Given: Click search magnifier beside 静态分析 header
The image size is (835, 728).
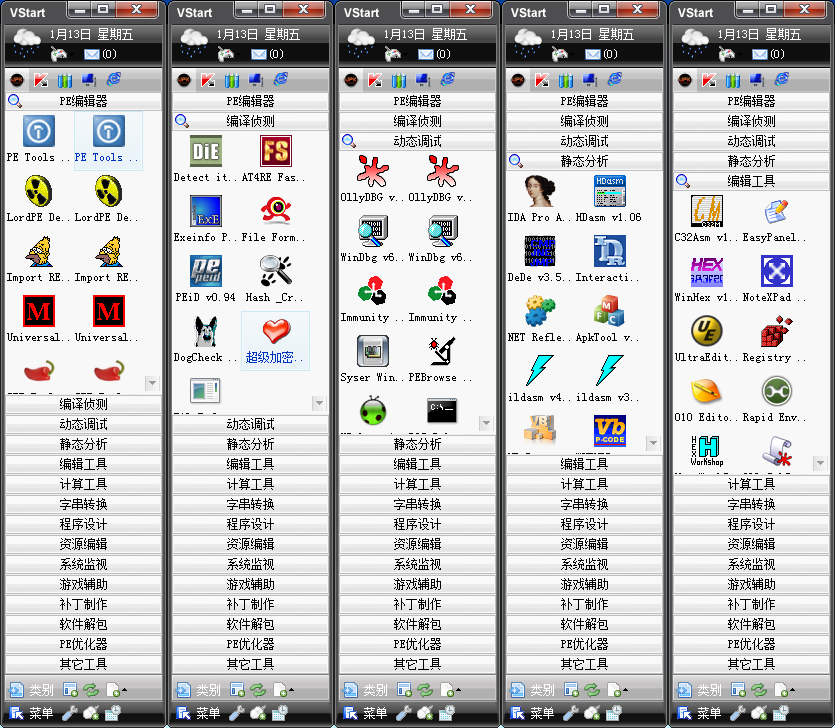Looking at the screenshot, I should [515, 161].
